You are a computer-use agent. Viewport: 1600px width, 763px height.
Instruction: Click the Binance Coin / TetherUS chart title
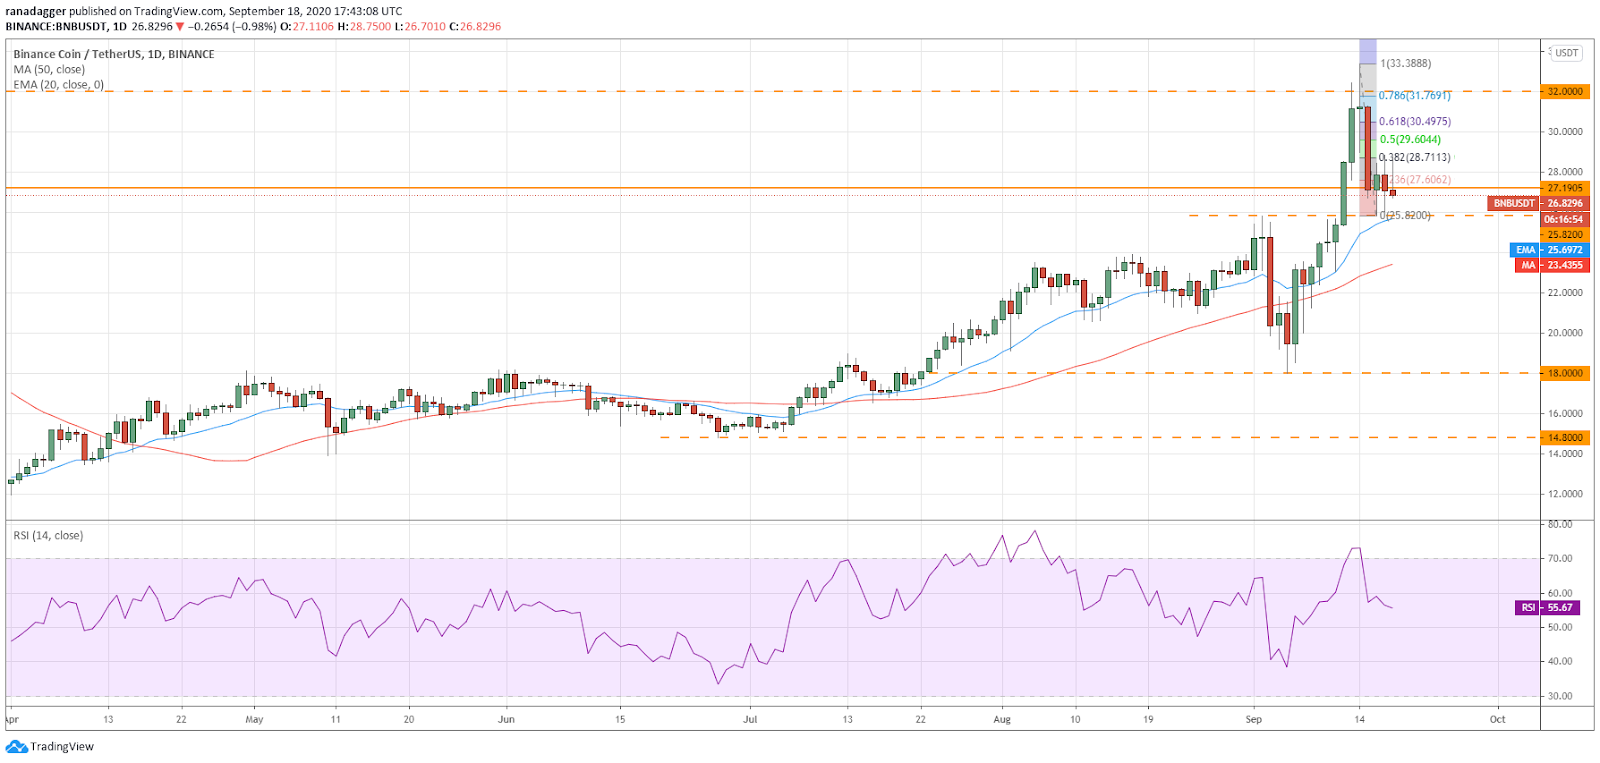[114, 54]
